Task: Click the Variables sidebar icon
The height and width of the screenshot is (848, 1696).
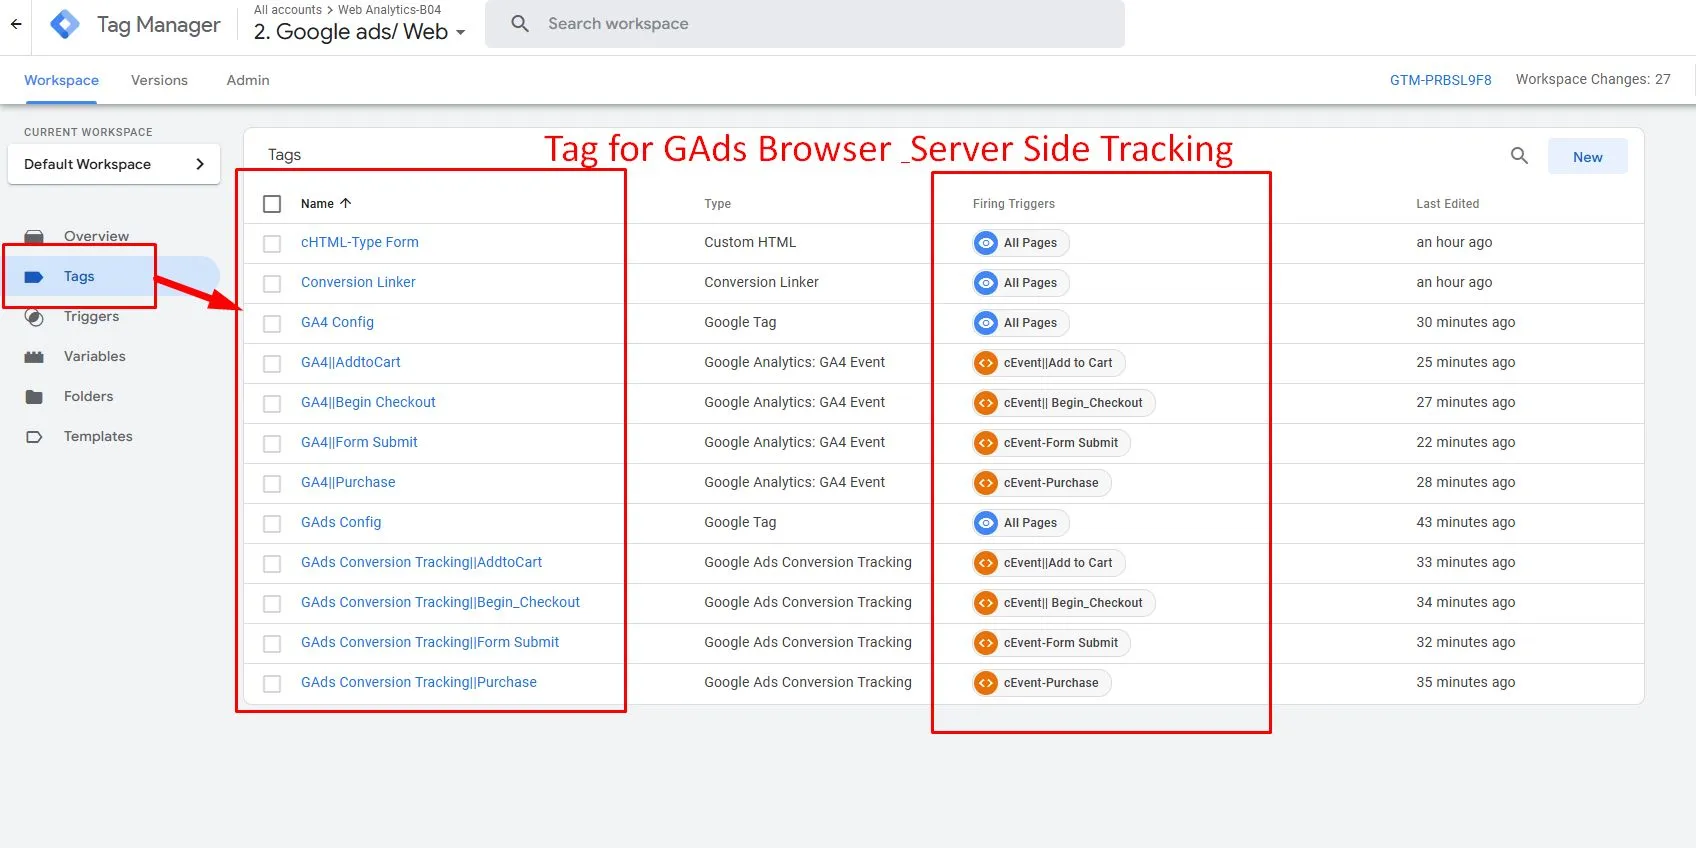Action: [x=34, y=357]
